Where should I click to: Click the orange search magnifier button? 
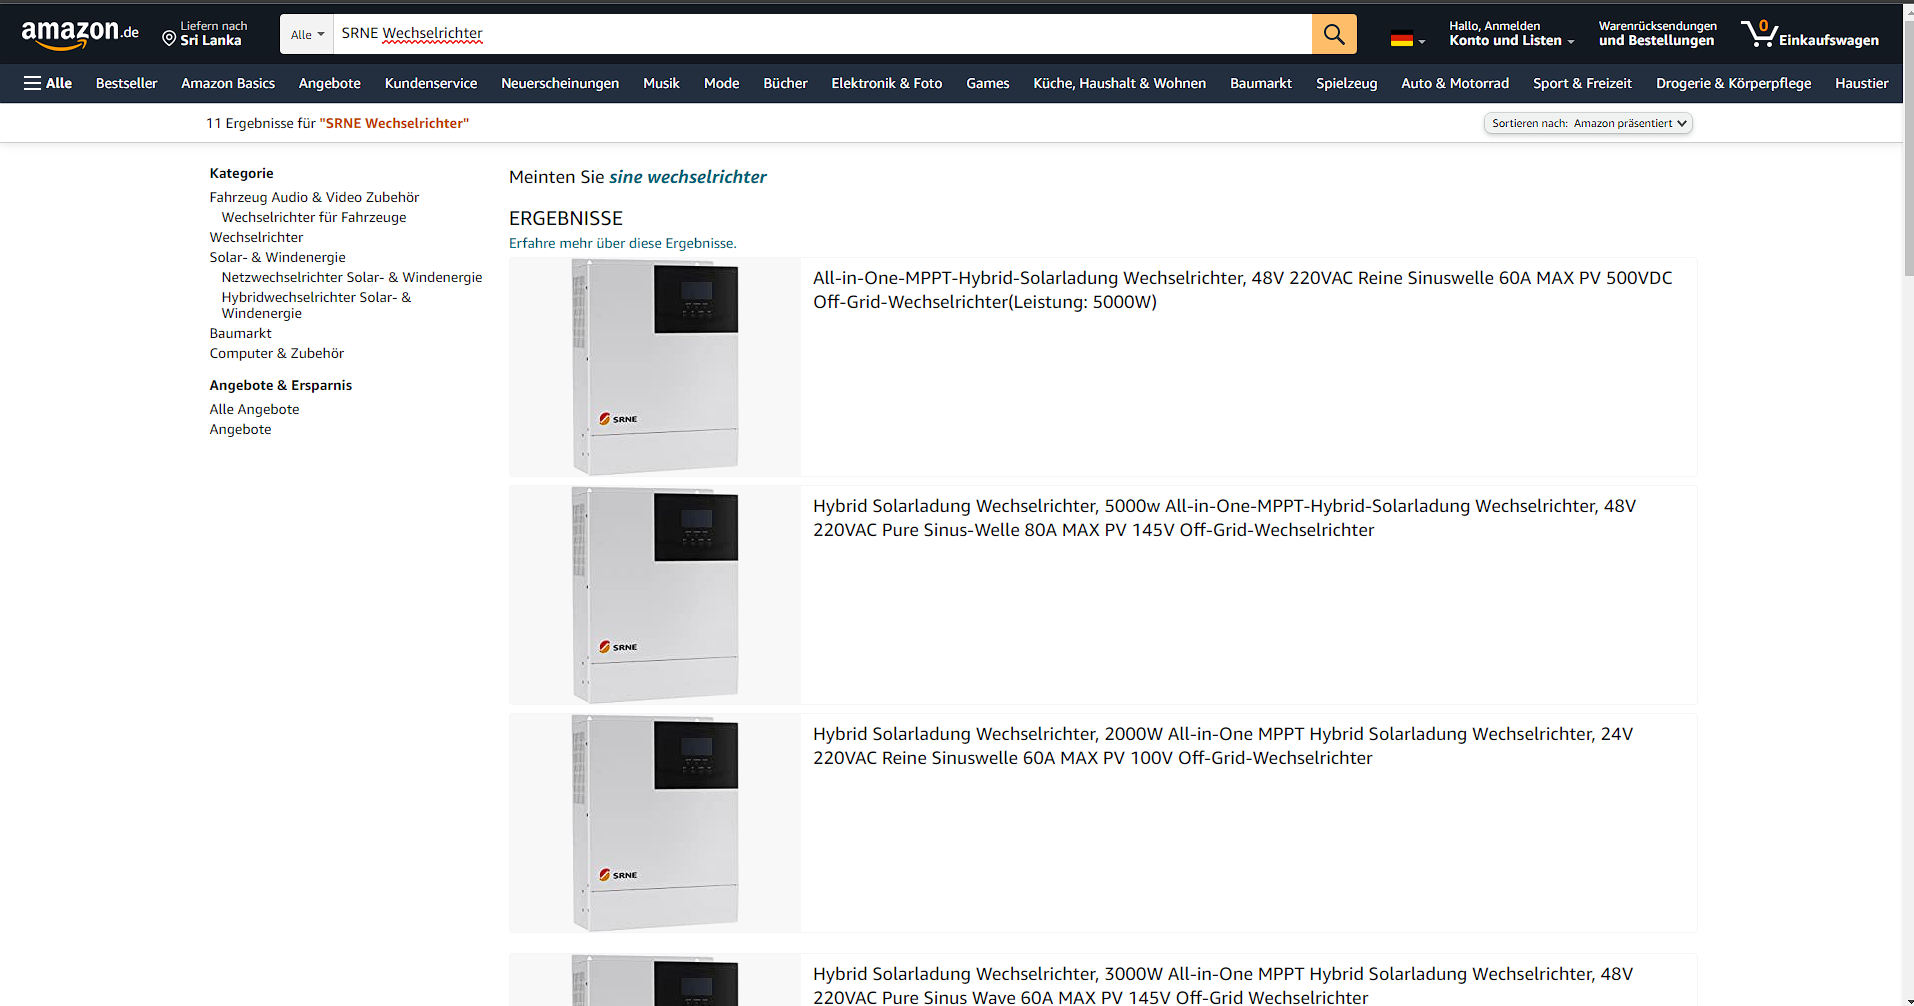pos(1334,34)
